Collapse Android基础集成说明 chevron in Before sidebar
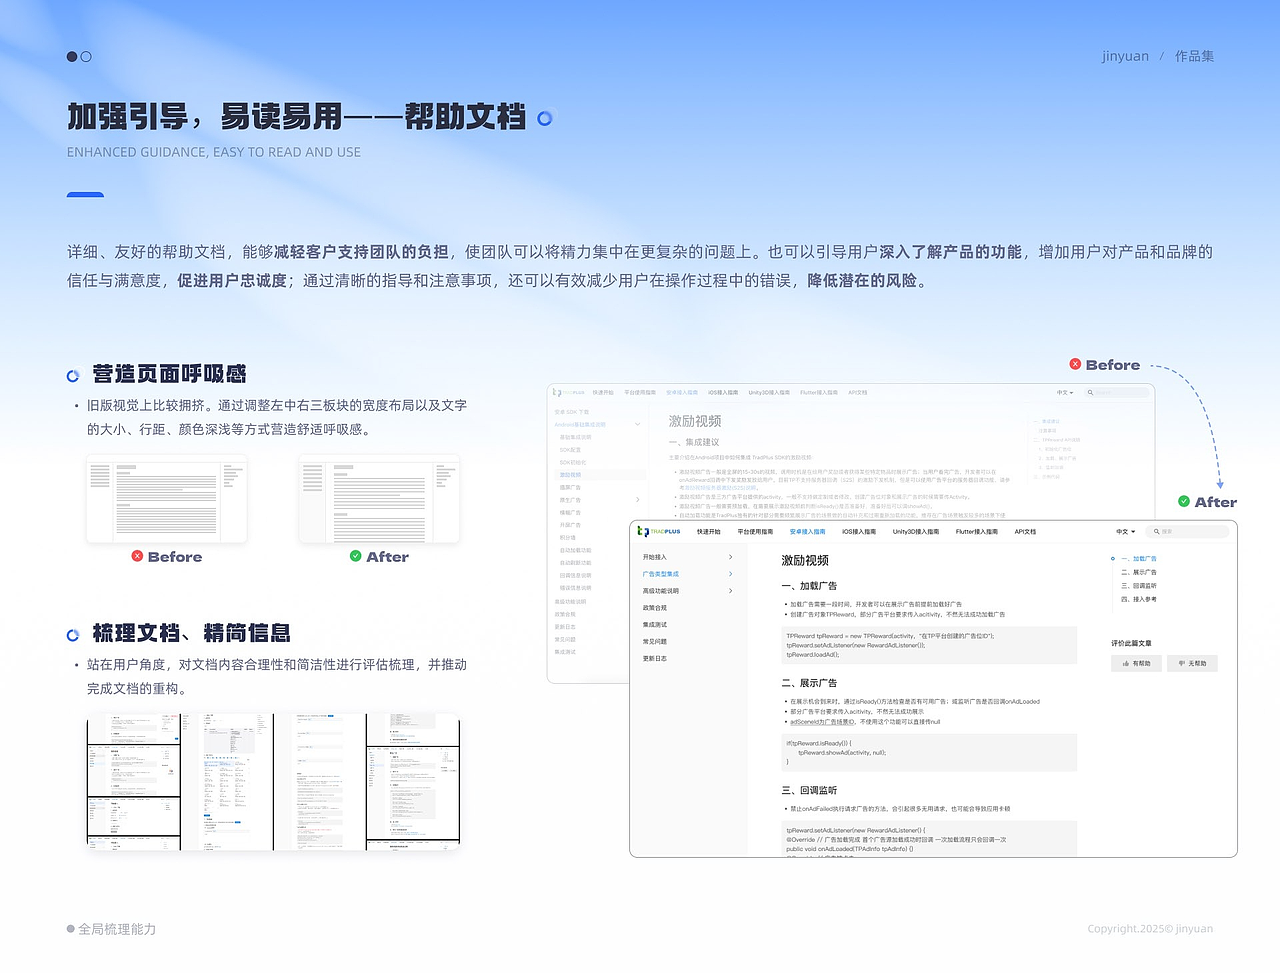This screenshot has width=1280, height=973. pyautogui.click(x=637, y=424)
